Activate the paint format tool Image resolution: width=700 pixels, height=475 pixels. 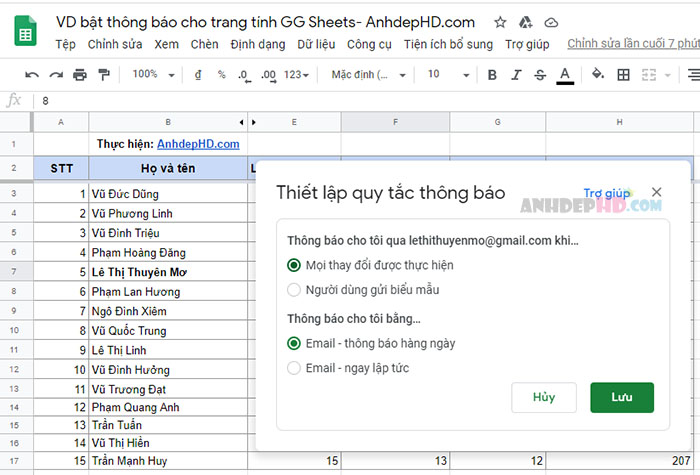[x=104, y=75]
